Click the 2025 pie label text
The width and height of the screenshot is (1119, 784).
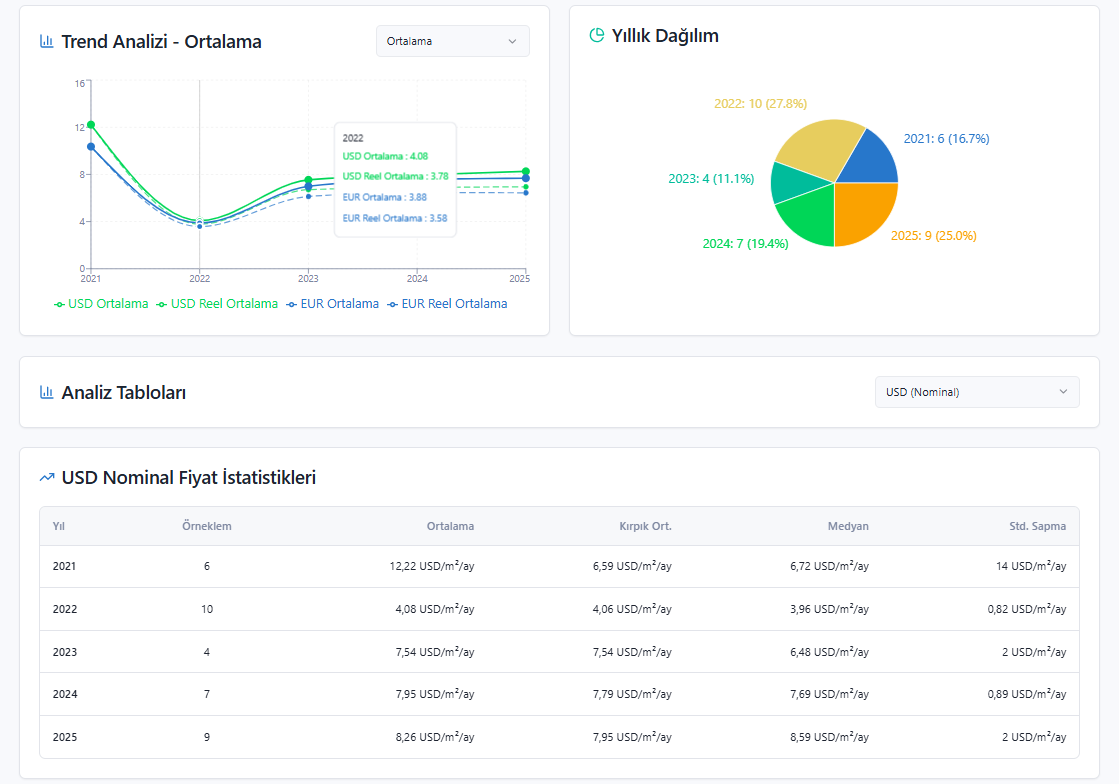(933, 235)
